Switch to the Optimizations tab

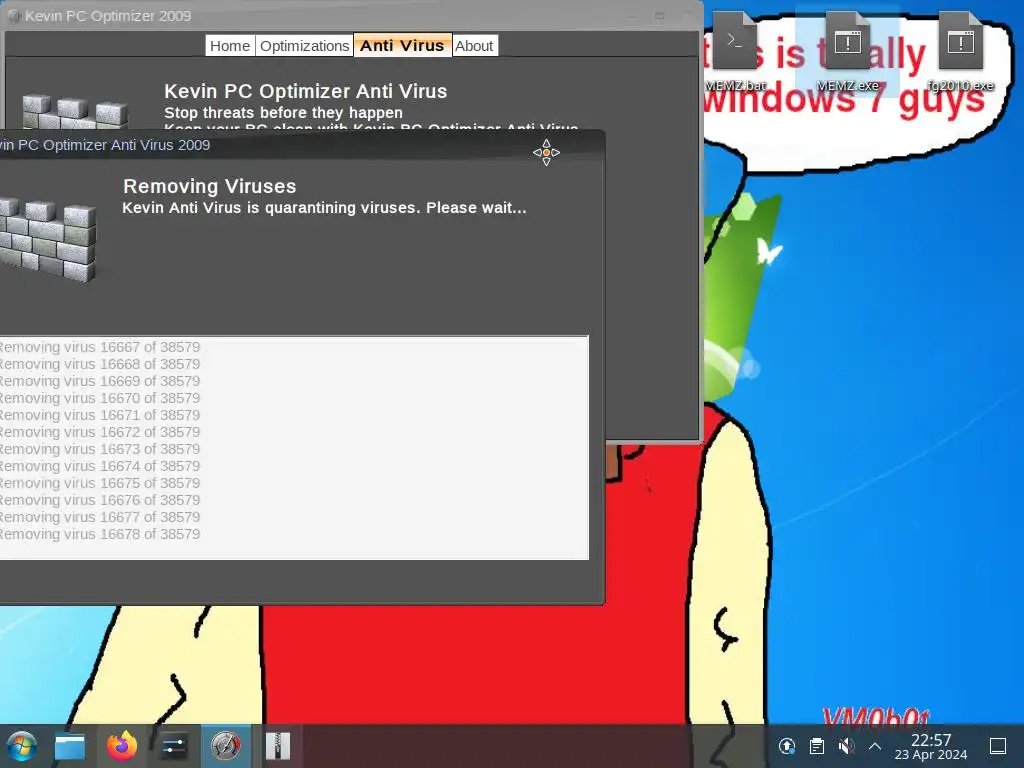click(304, 46)
